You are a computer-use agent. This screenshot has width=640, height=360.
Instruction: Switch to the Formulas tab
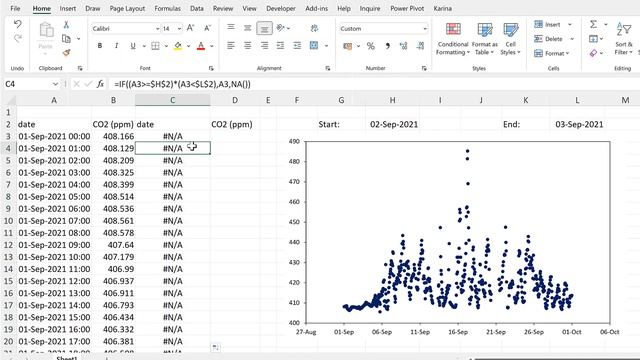pos(167,8)
